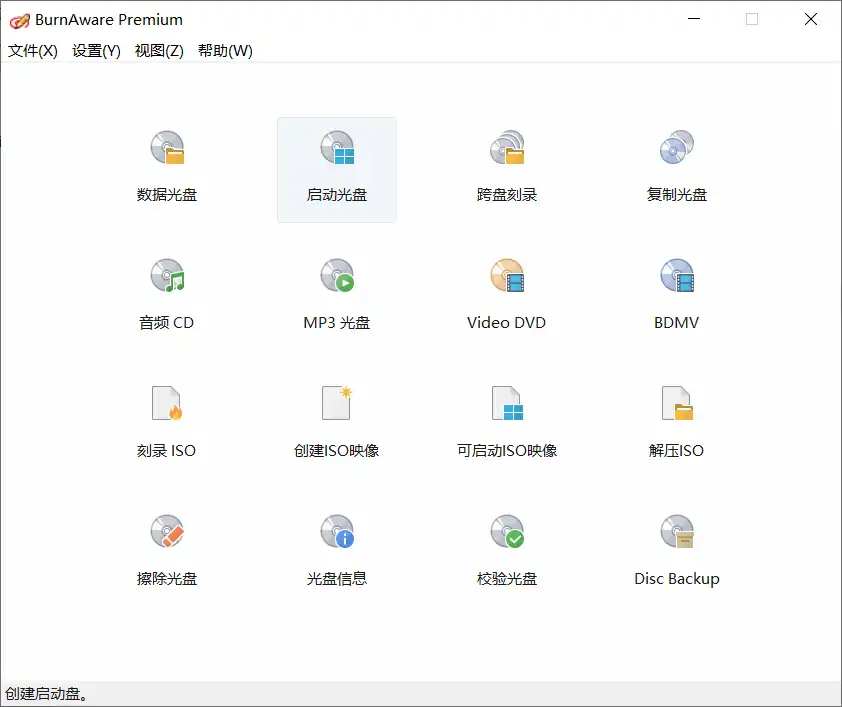Select the 擦除光盘 erase disc tool
Screen dimensions: 842x707
[x=167, y=554]
